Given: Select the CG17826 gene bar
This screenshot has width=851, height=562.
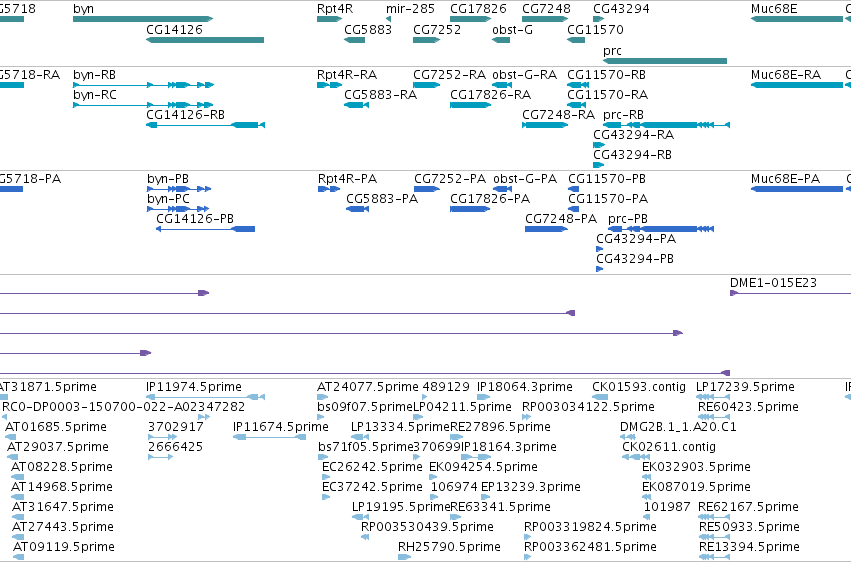Looking at the screenshot, I should tap(471, 19).
